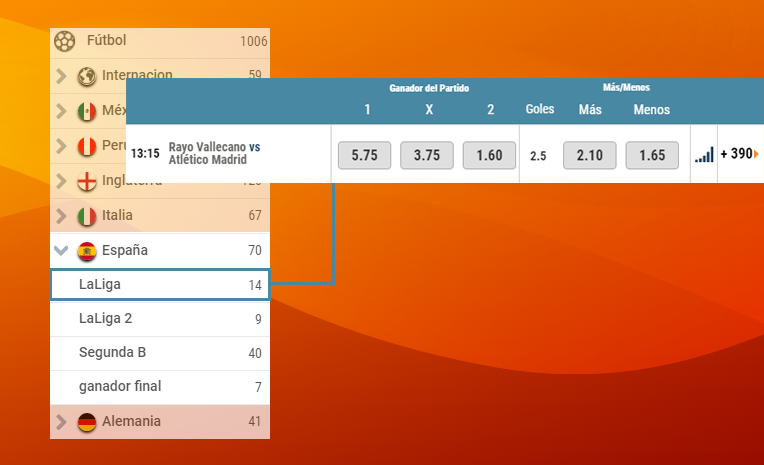
Task: Expand the México category chevron
Action: pyautogui.click(x=61, y=111)
